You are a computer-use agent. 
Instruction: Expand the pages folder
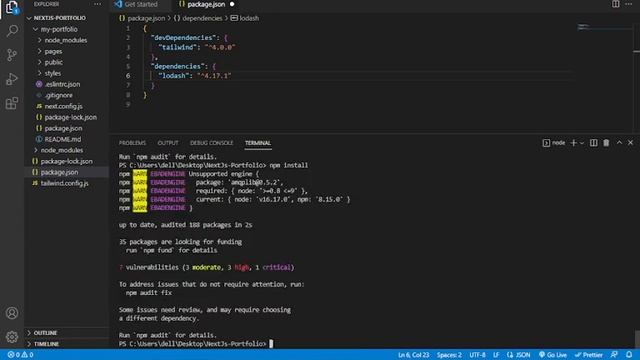[53, 51]
